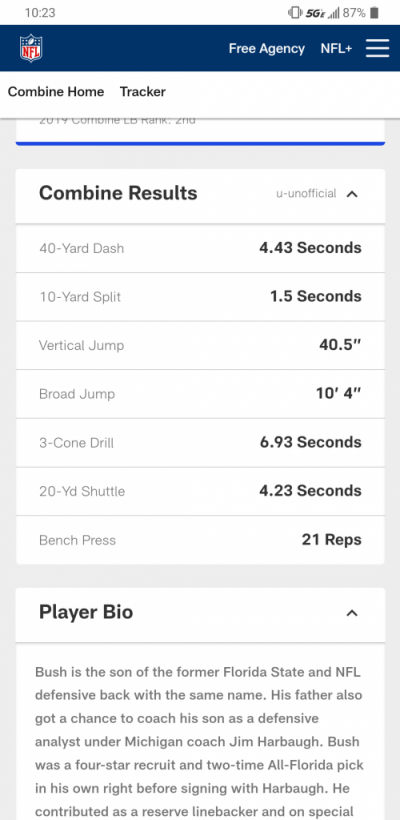Image resolution: width=400 pixels, height=820 pixels.
Task: Open the hamburger menu
Action: (x=378, y=48)
